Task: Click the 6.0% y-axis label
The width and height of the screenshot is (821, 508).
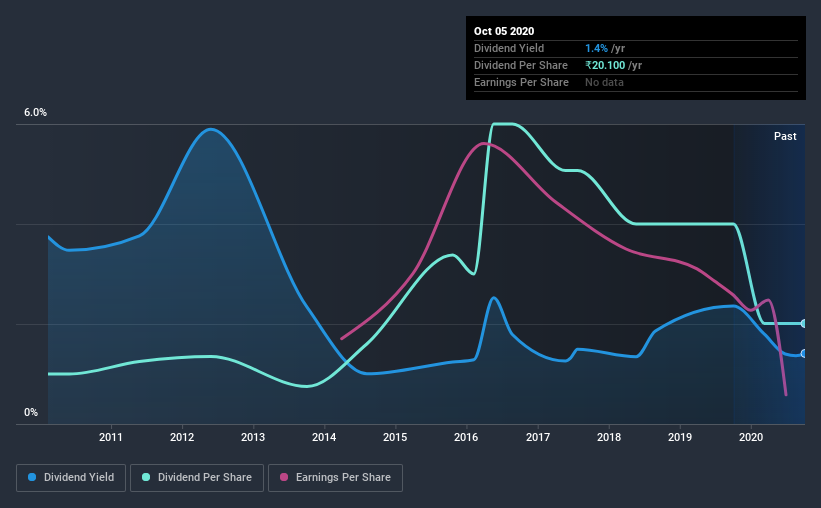Action: click(x=35, y=113)
